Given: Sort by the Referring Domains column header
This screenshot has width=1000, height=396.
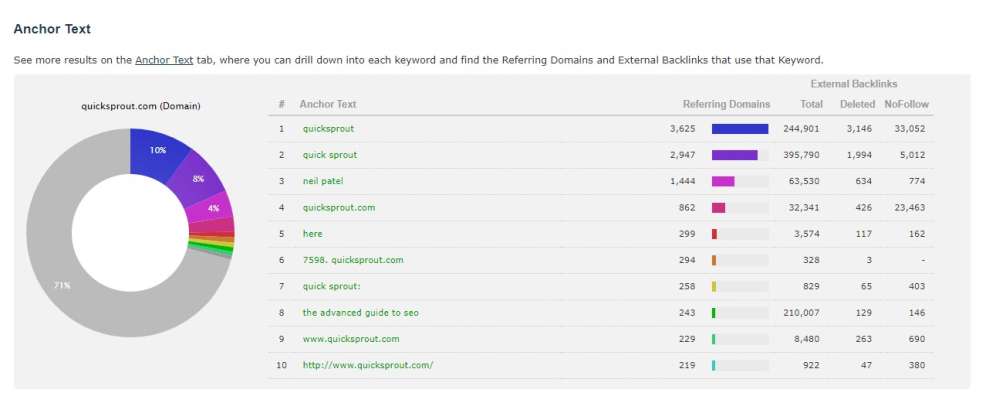Looking at the screenshot, I should (726, 104).
